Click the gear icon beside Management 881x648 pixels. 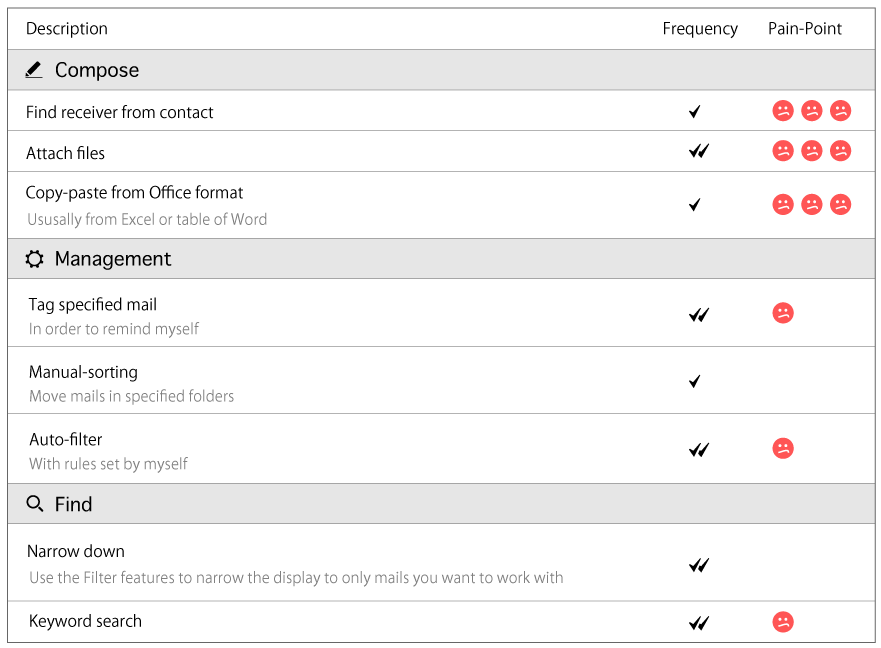pyautogui.click(x=34, y=259)
